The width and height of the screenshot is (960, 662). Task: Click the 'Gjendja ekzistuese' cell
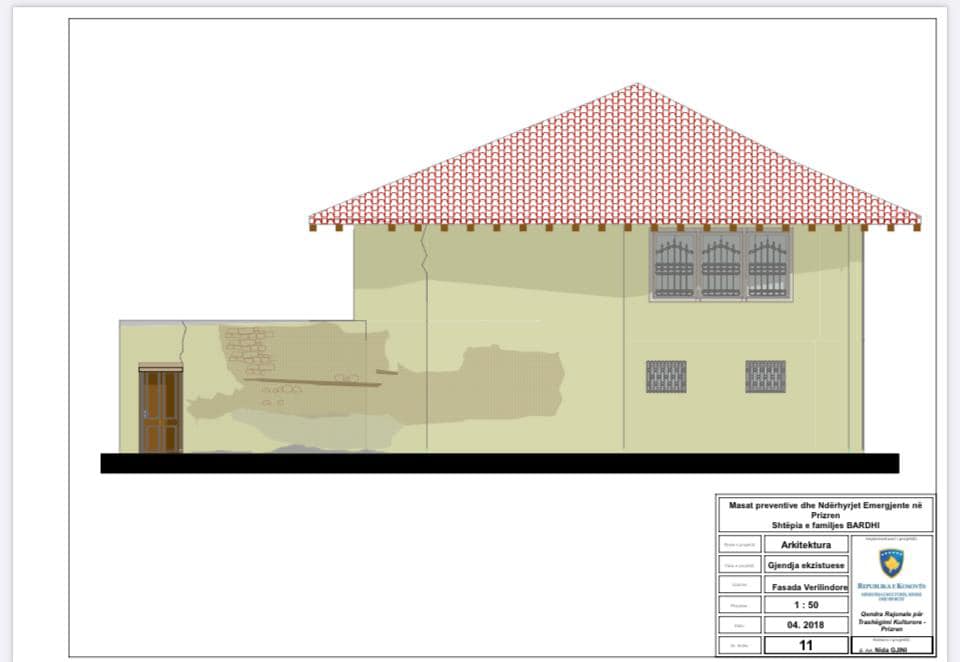coord(806,565)
